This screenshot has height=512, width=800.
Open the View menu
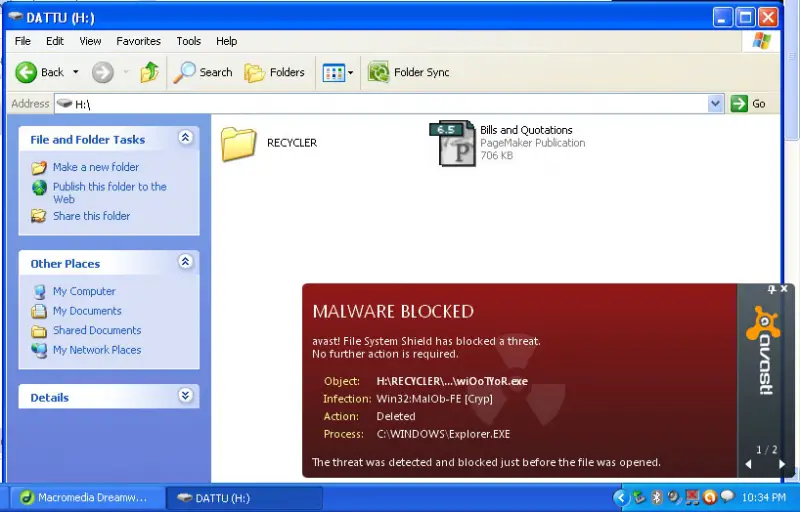click(90, 41)
